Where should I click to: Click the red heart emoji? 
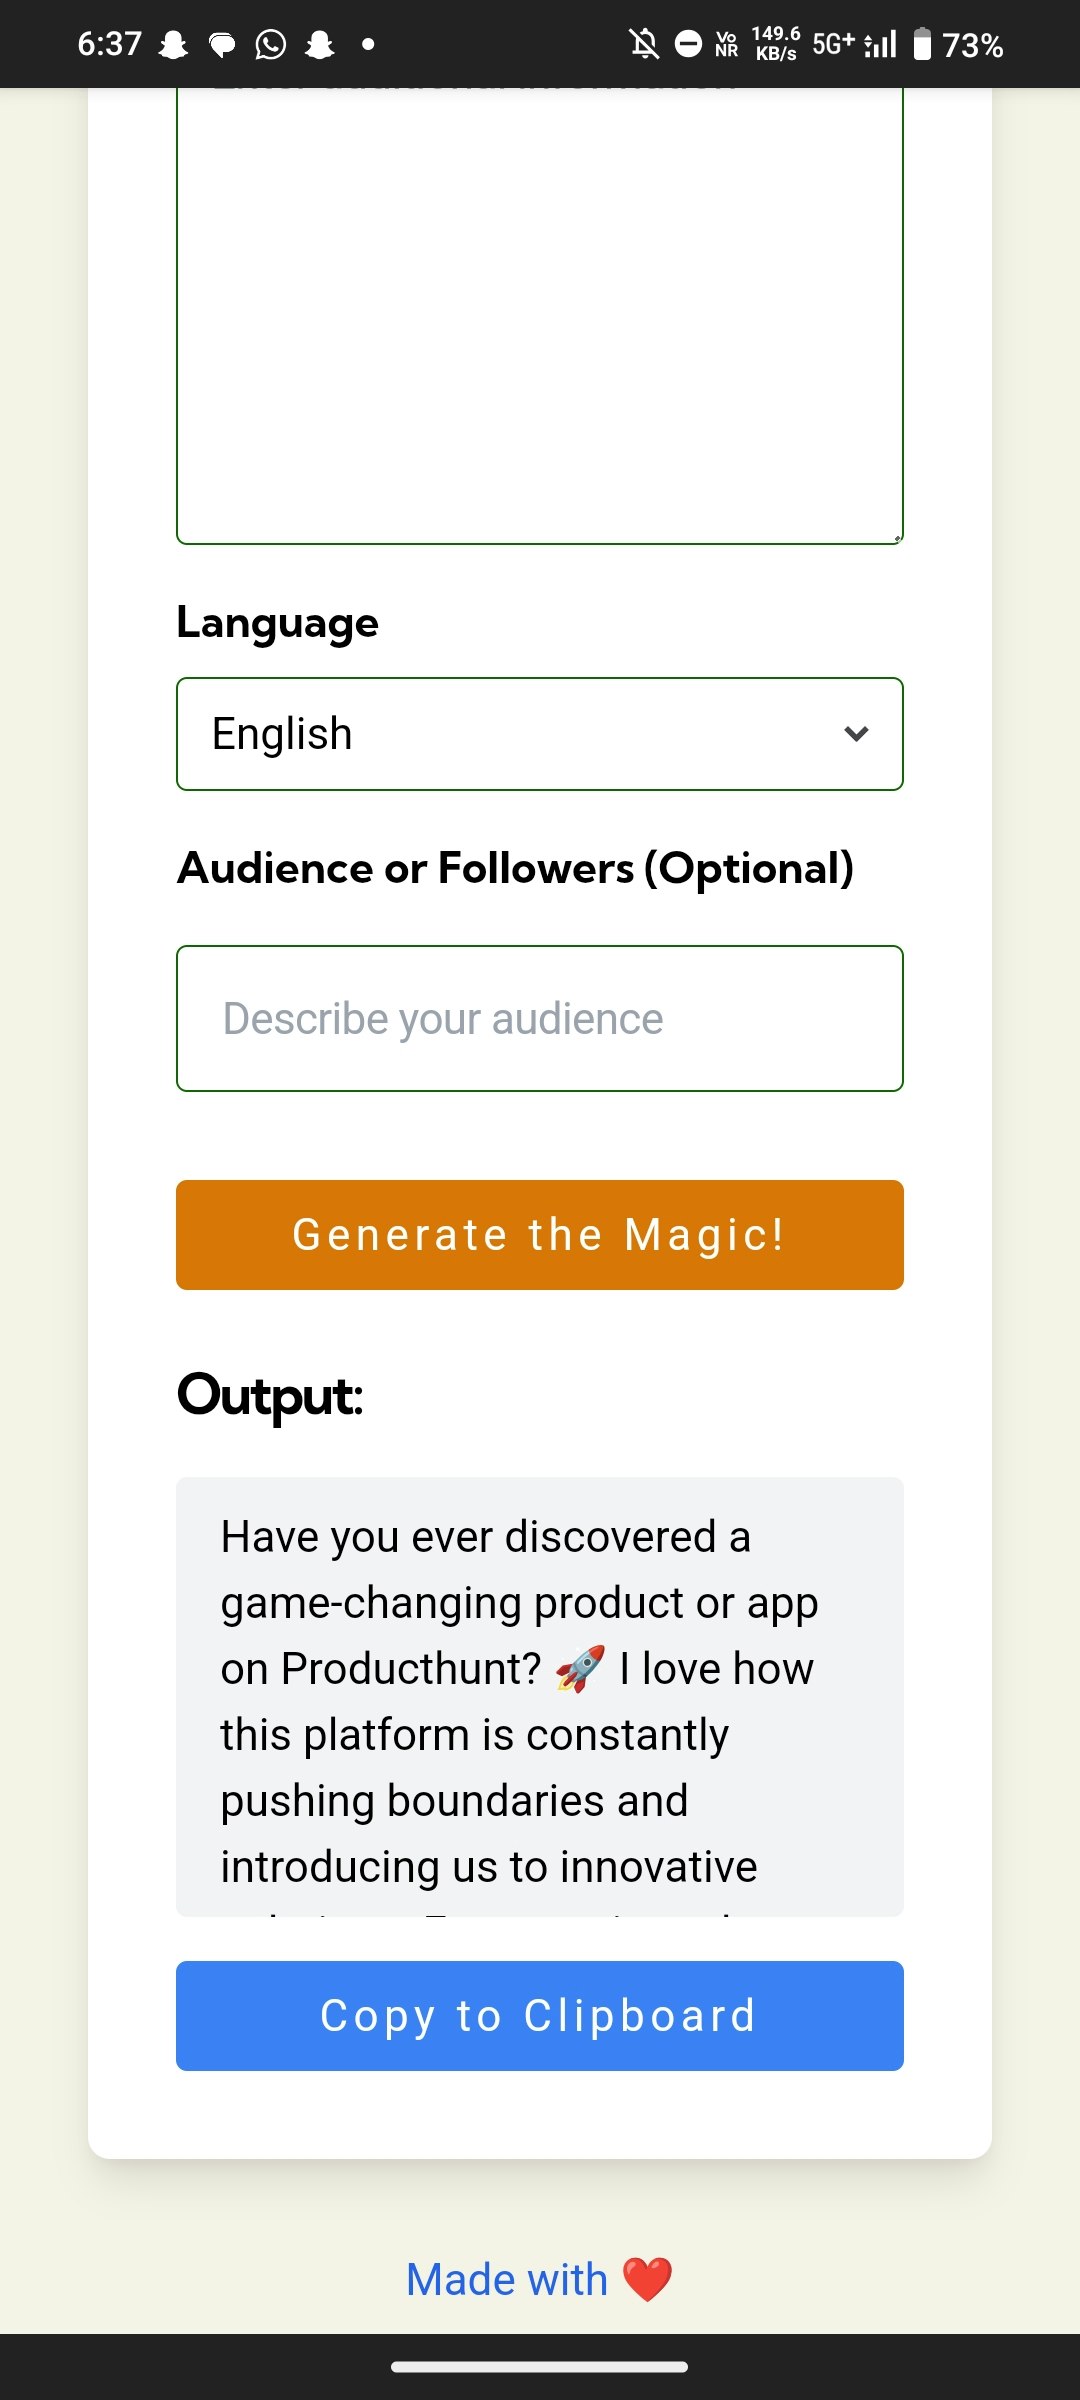click(647, 2280)
